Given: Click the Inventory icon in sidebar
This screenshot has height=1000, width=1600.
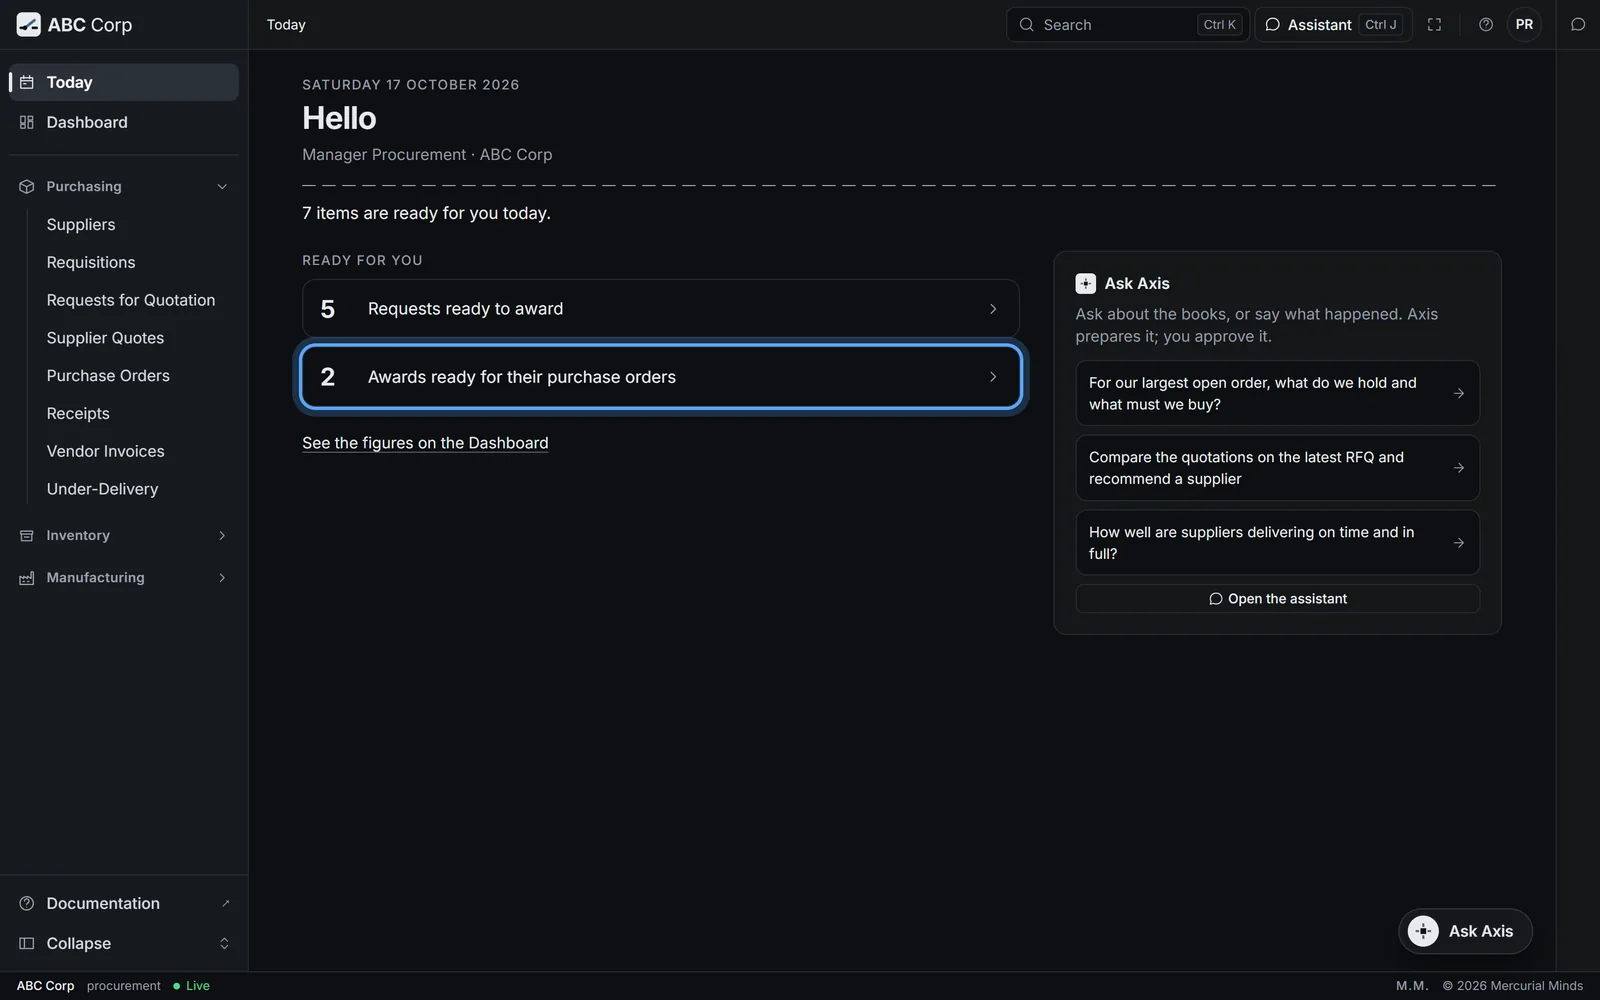Looking at the screenshot, I should click(x=27, y=536).
